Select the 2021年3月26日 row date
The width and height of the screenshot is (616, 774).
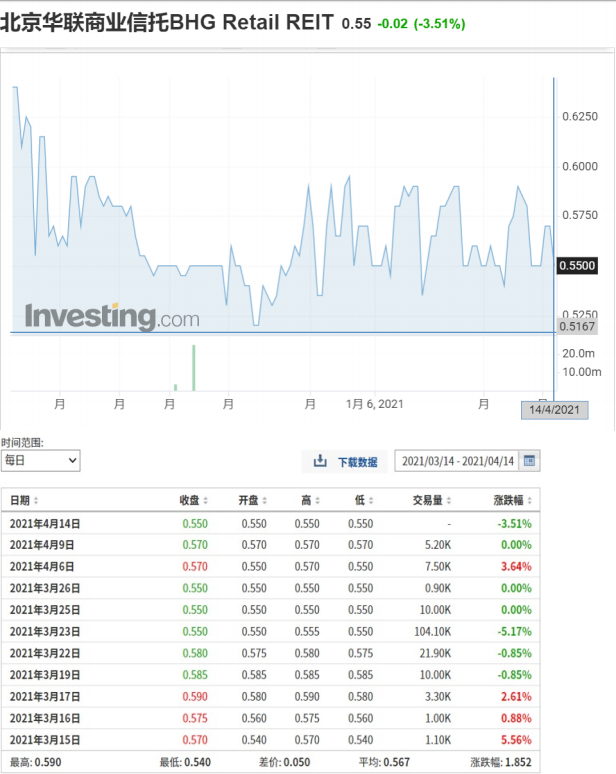click(x=45, y=588)
